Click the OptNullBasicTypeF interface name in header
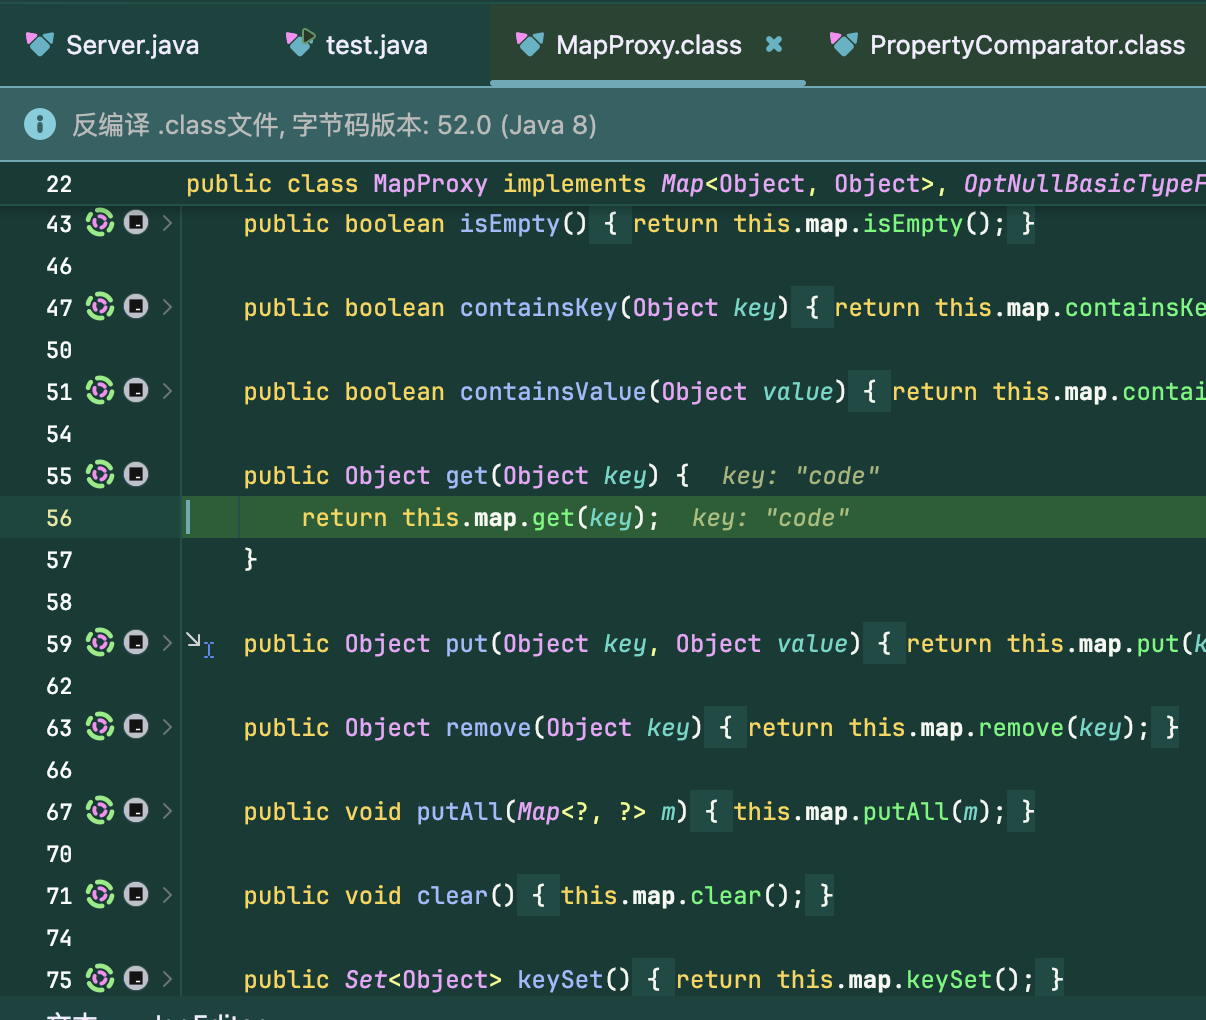 point(1084,184)
